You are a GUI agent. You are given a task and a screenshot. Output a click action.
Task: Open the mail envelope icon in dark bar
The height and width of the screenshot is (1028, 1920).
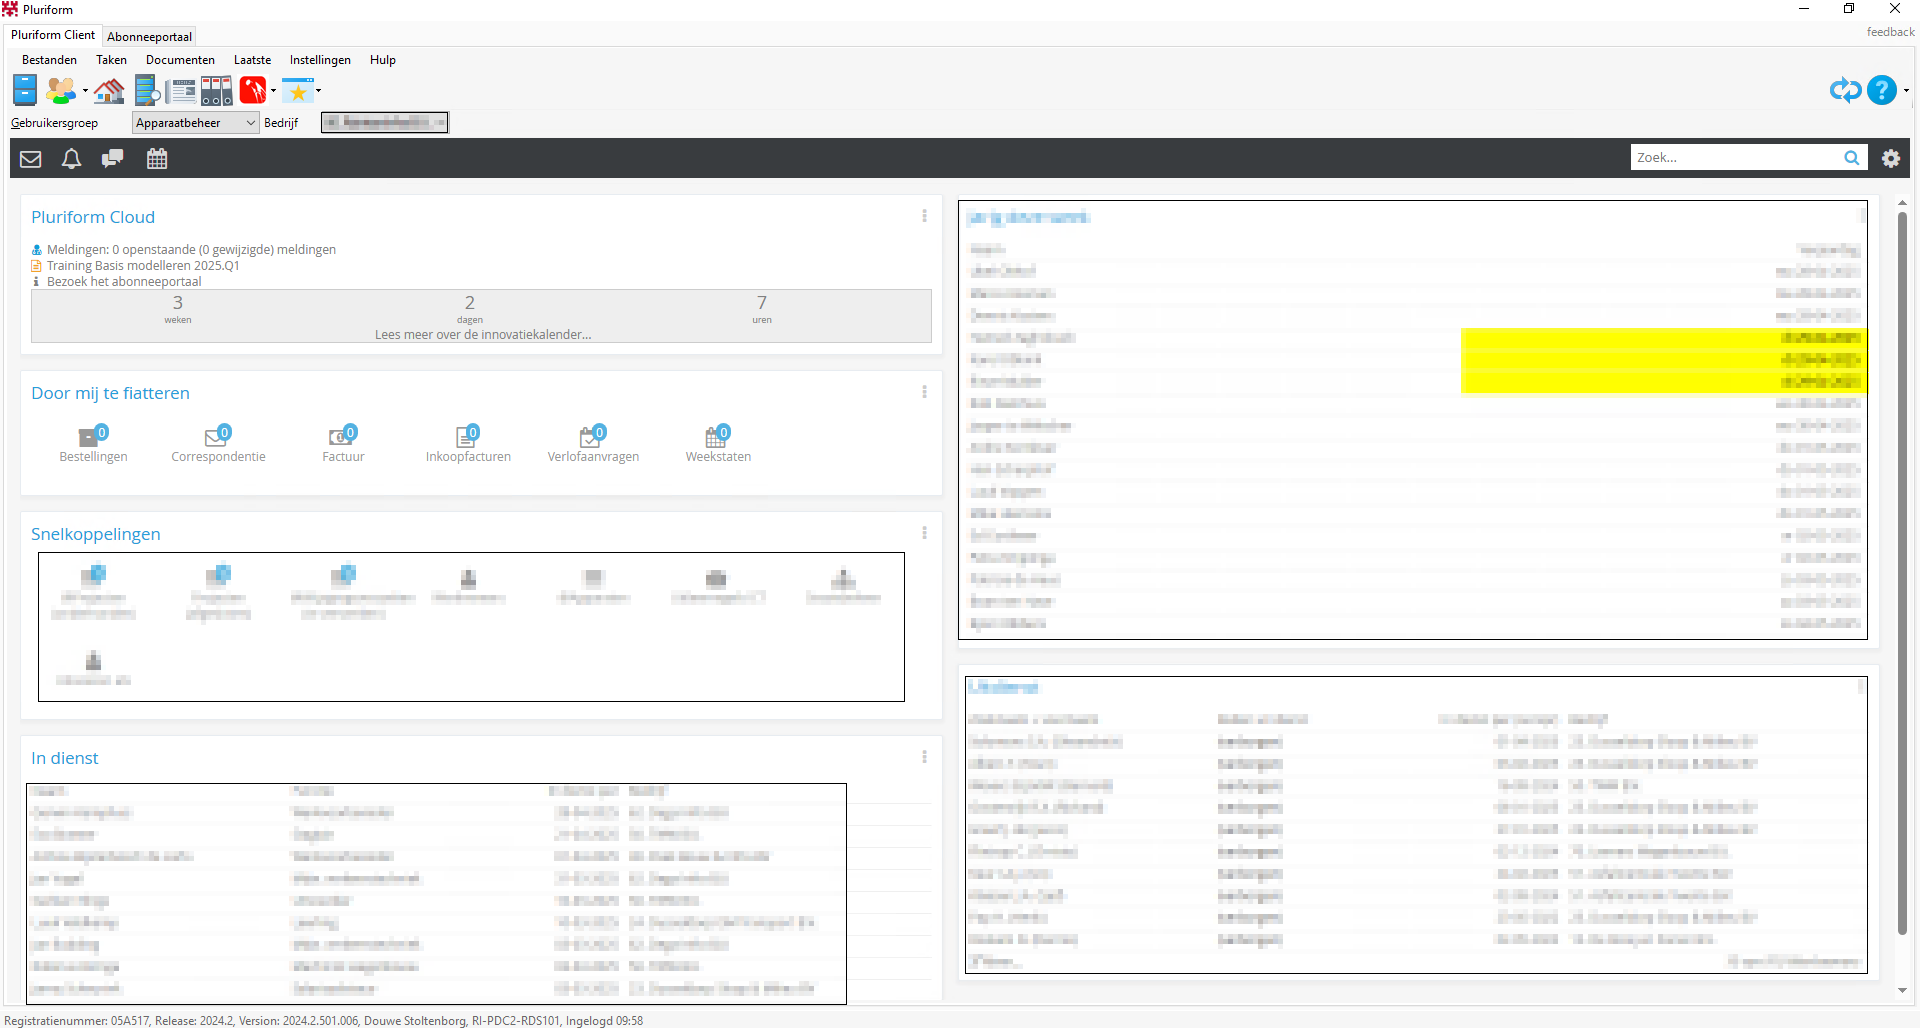(x=31, y=158)
